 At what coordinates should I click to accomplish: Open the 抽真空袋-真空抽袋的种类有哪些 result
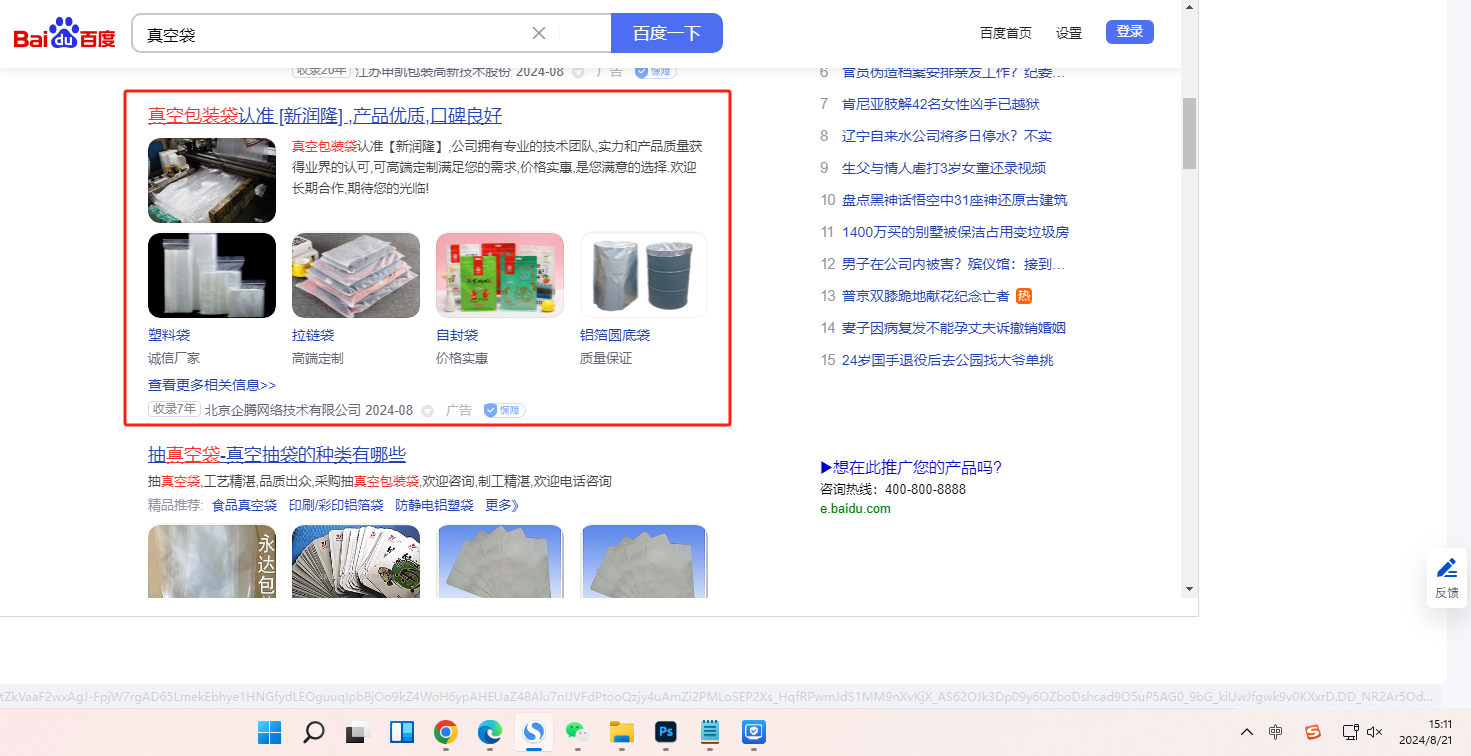[x=277, y=455]
